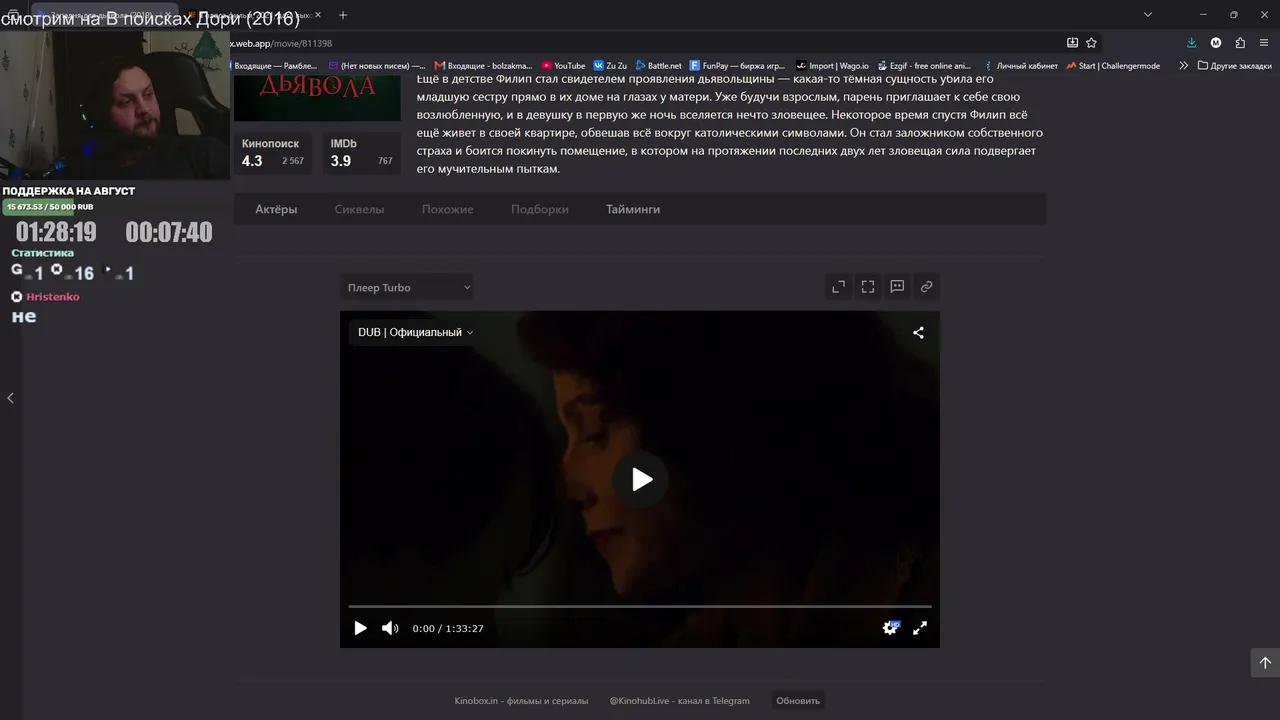Open the YouTube bookmark

563,66
